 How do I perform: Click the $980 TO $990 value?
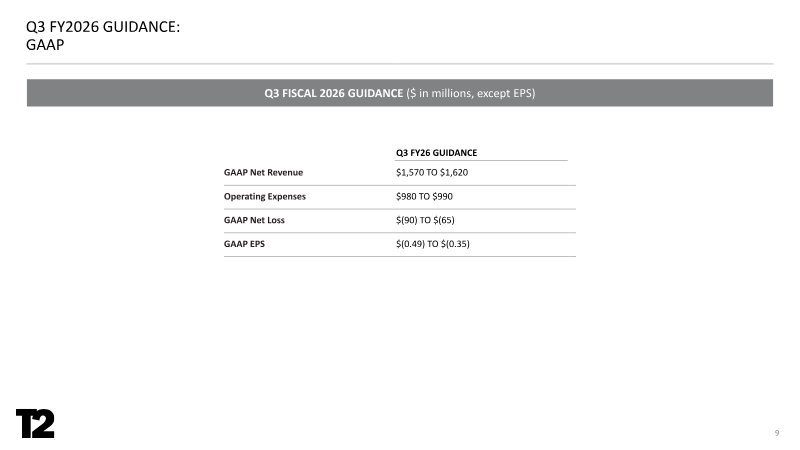pyautogui.click(x=424, y=196)
